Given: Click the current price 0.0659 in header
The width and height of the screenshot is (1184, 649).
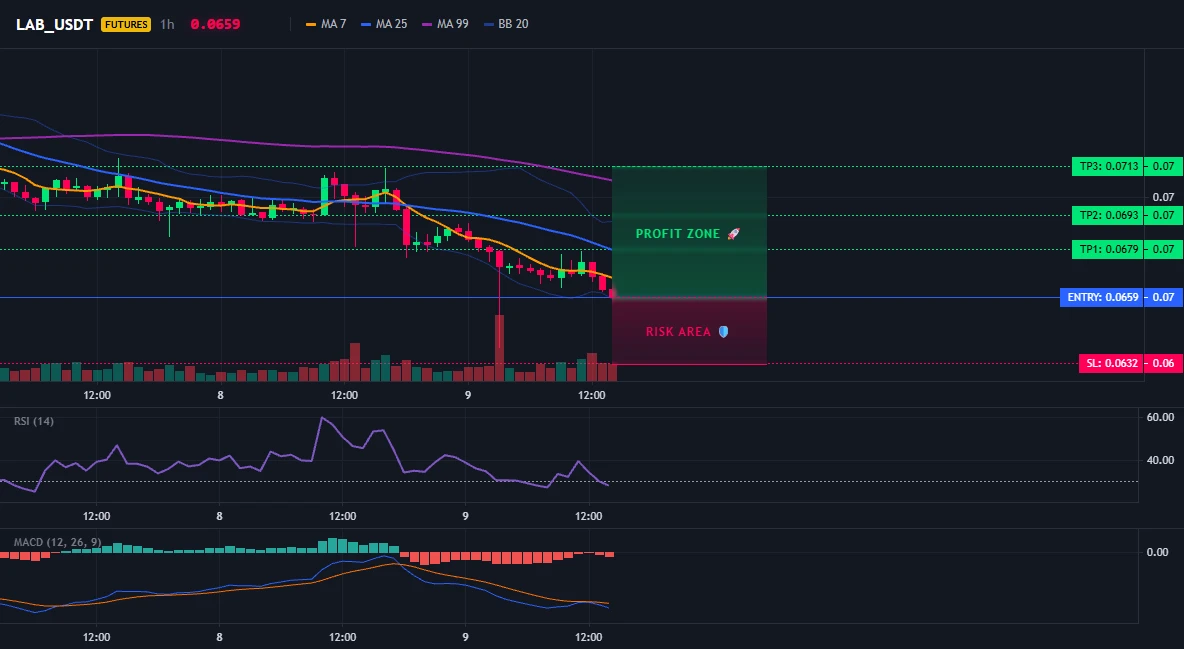Looking at the screenshot, I should 215,24.
